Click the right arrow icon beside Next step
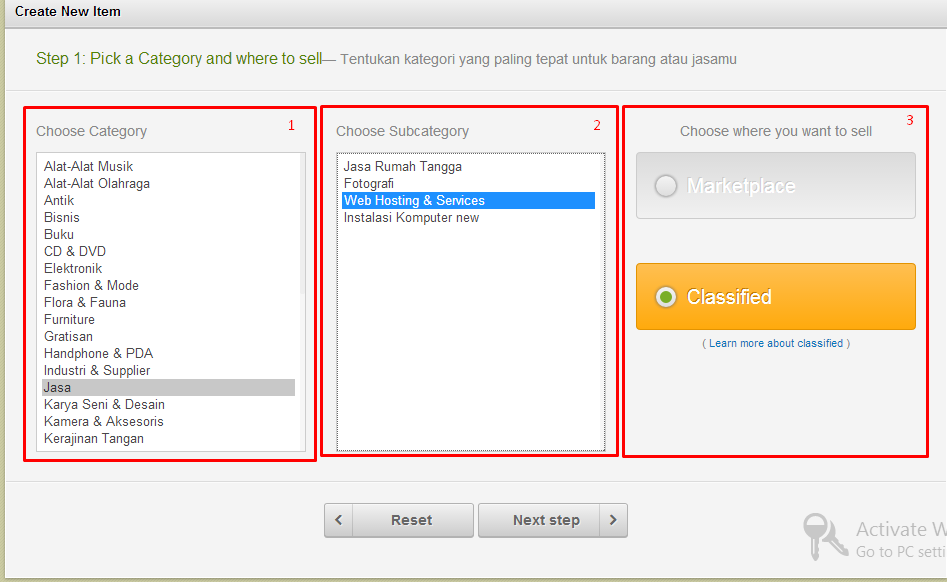947x582 pixels. [x=613, y=520]
